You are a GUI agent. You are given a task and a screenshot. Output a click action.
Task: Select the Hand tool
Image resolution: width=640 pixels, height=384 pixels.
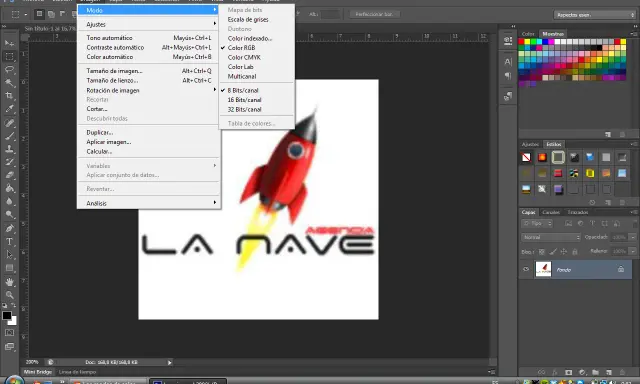click(x=9, y=282)
